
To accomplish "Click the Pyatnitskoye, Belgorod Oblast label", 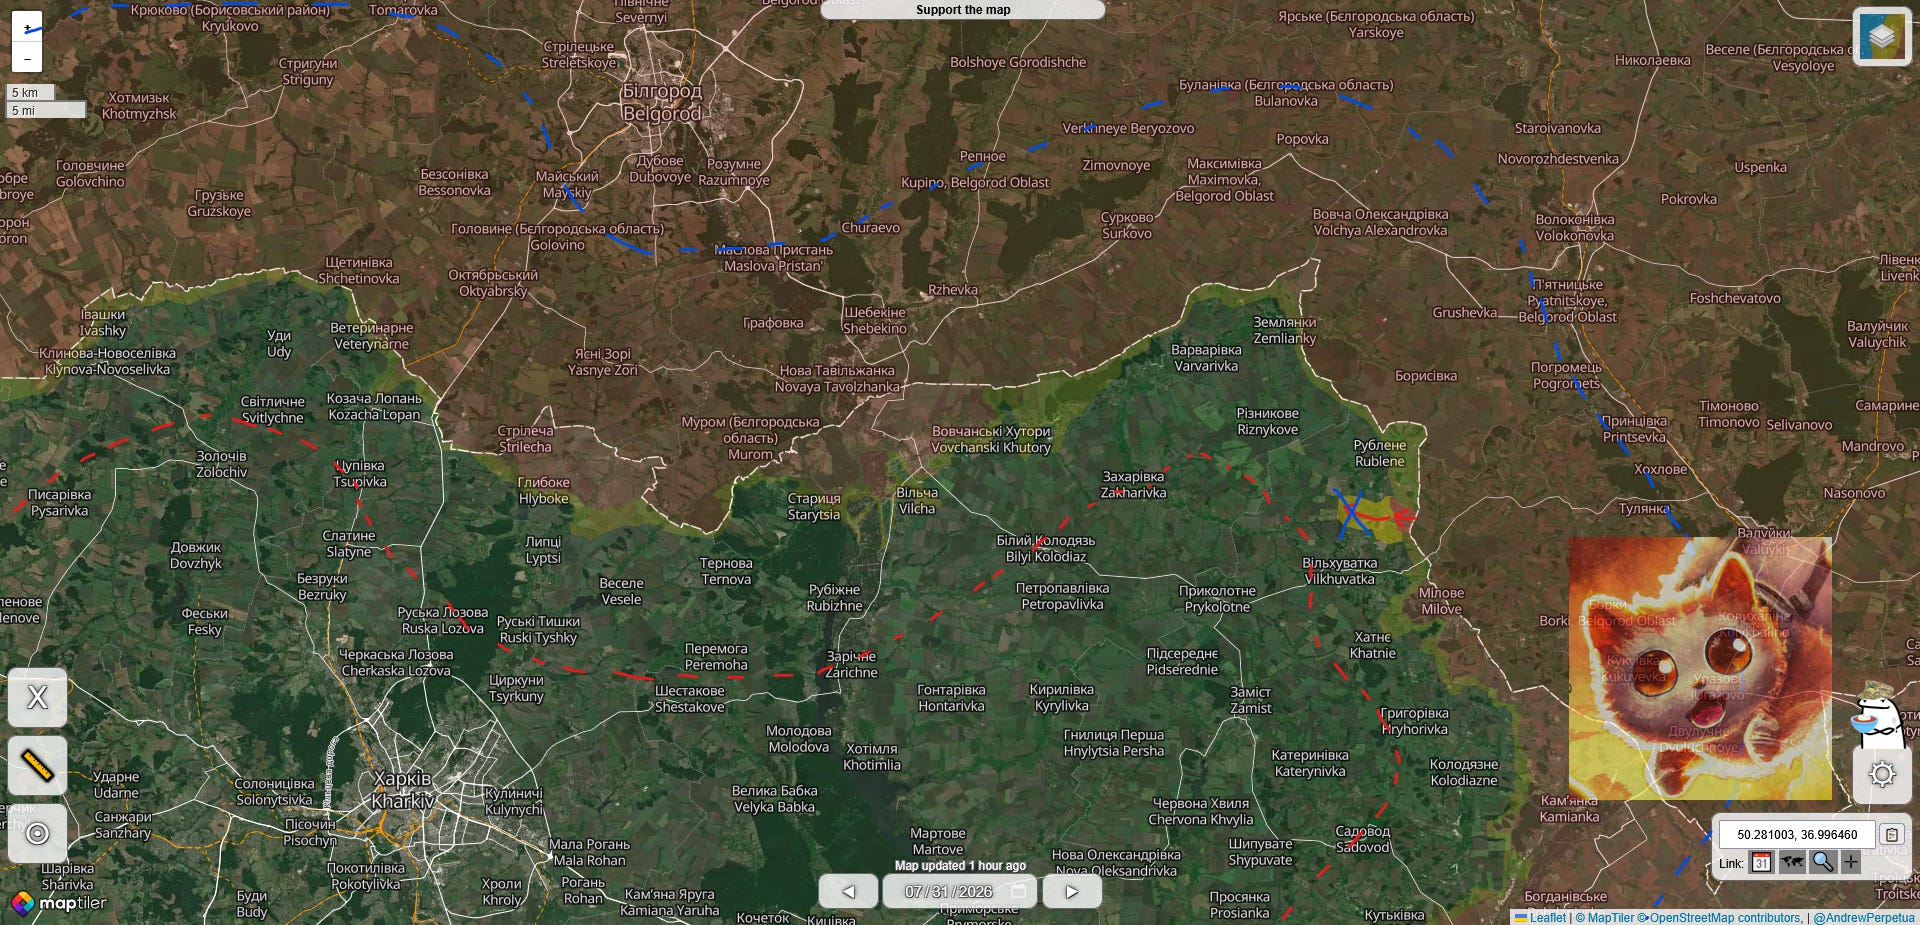I will 1567,301.
